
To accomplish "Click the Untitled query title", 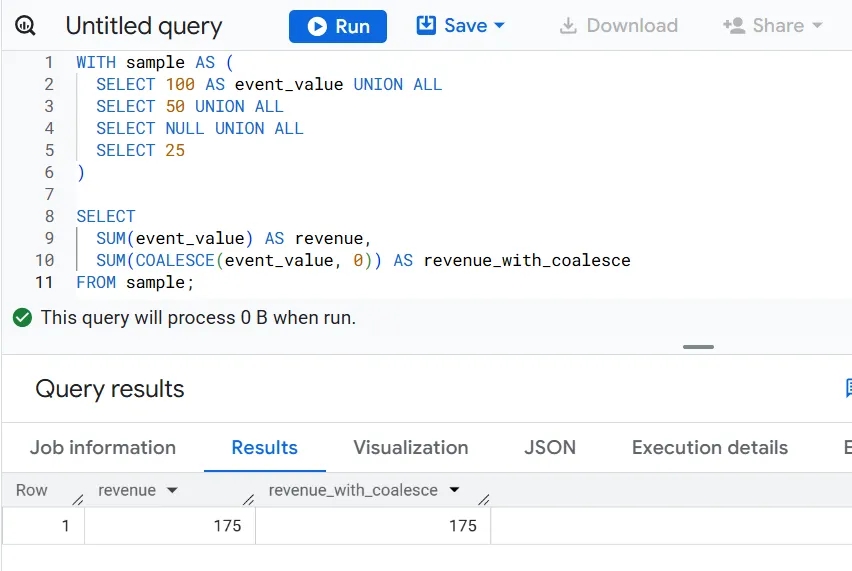I will [144, 26].
